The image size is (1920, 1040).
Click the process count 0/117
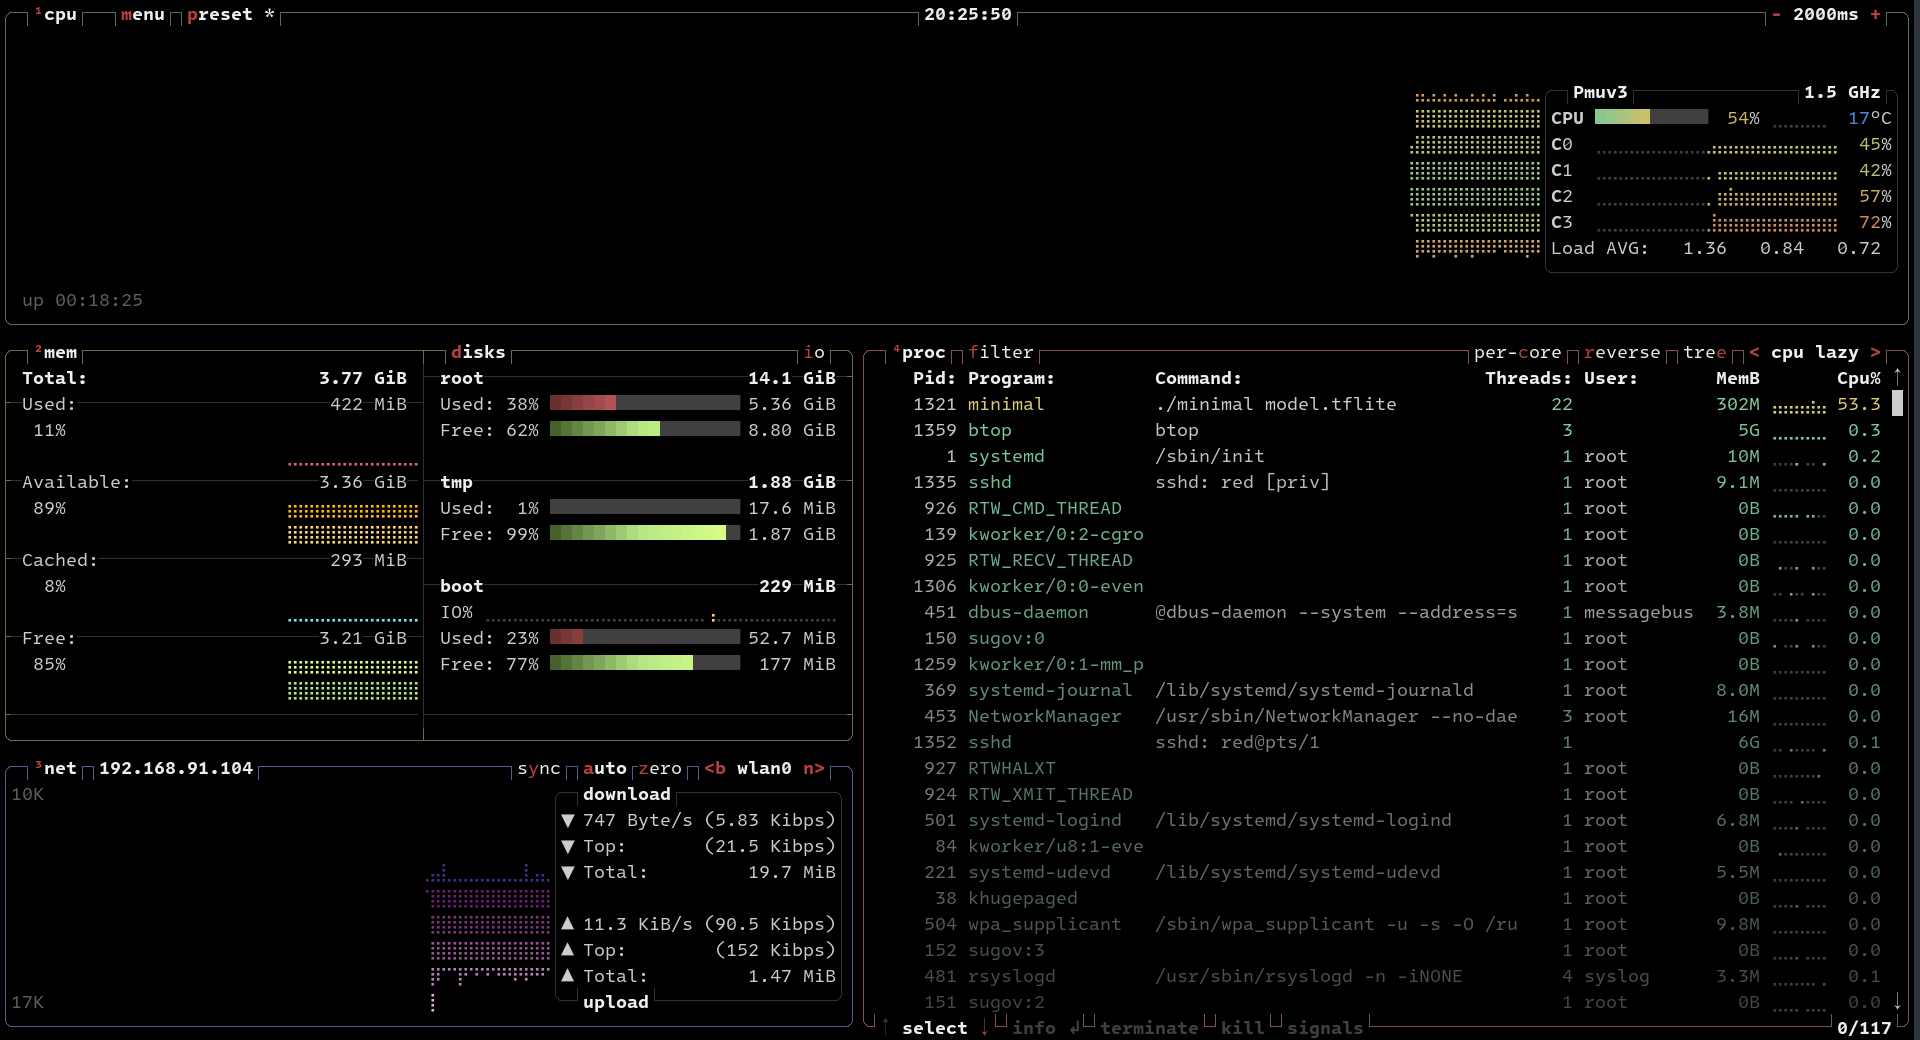[x=1864, y=1029]
